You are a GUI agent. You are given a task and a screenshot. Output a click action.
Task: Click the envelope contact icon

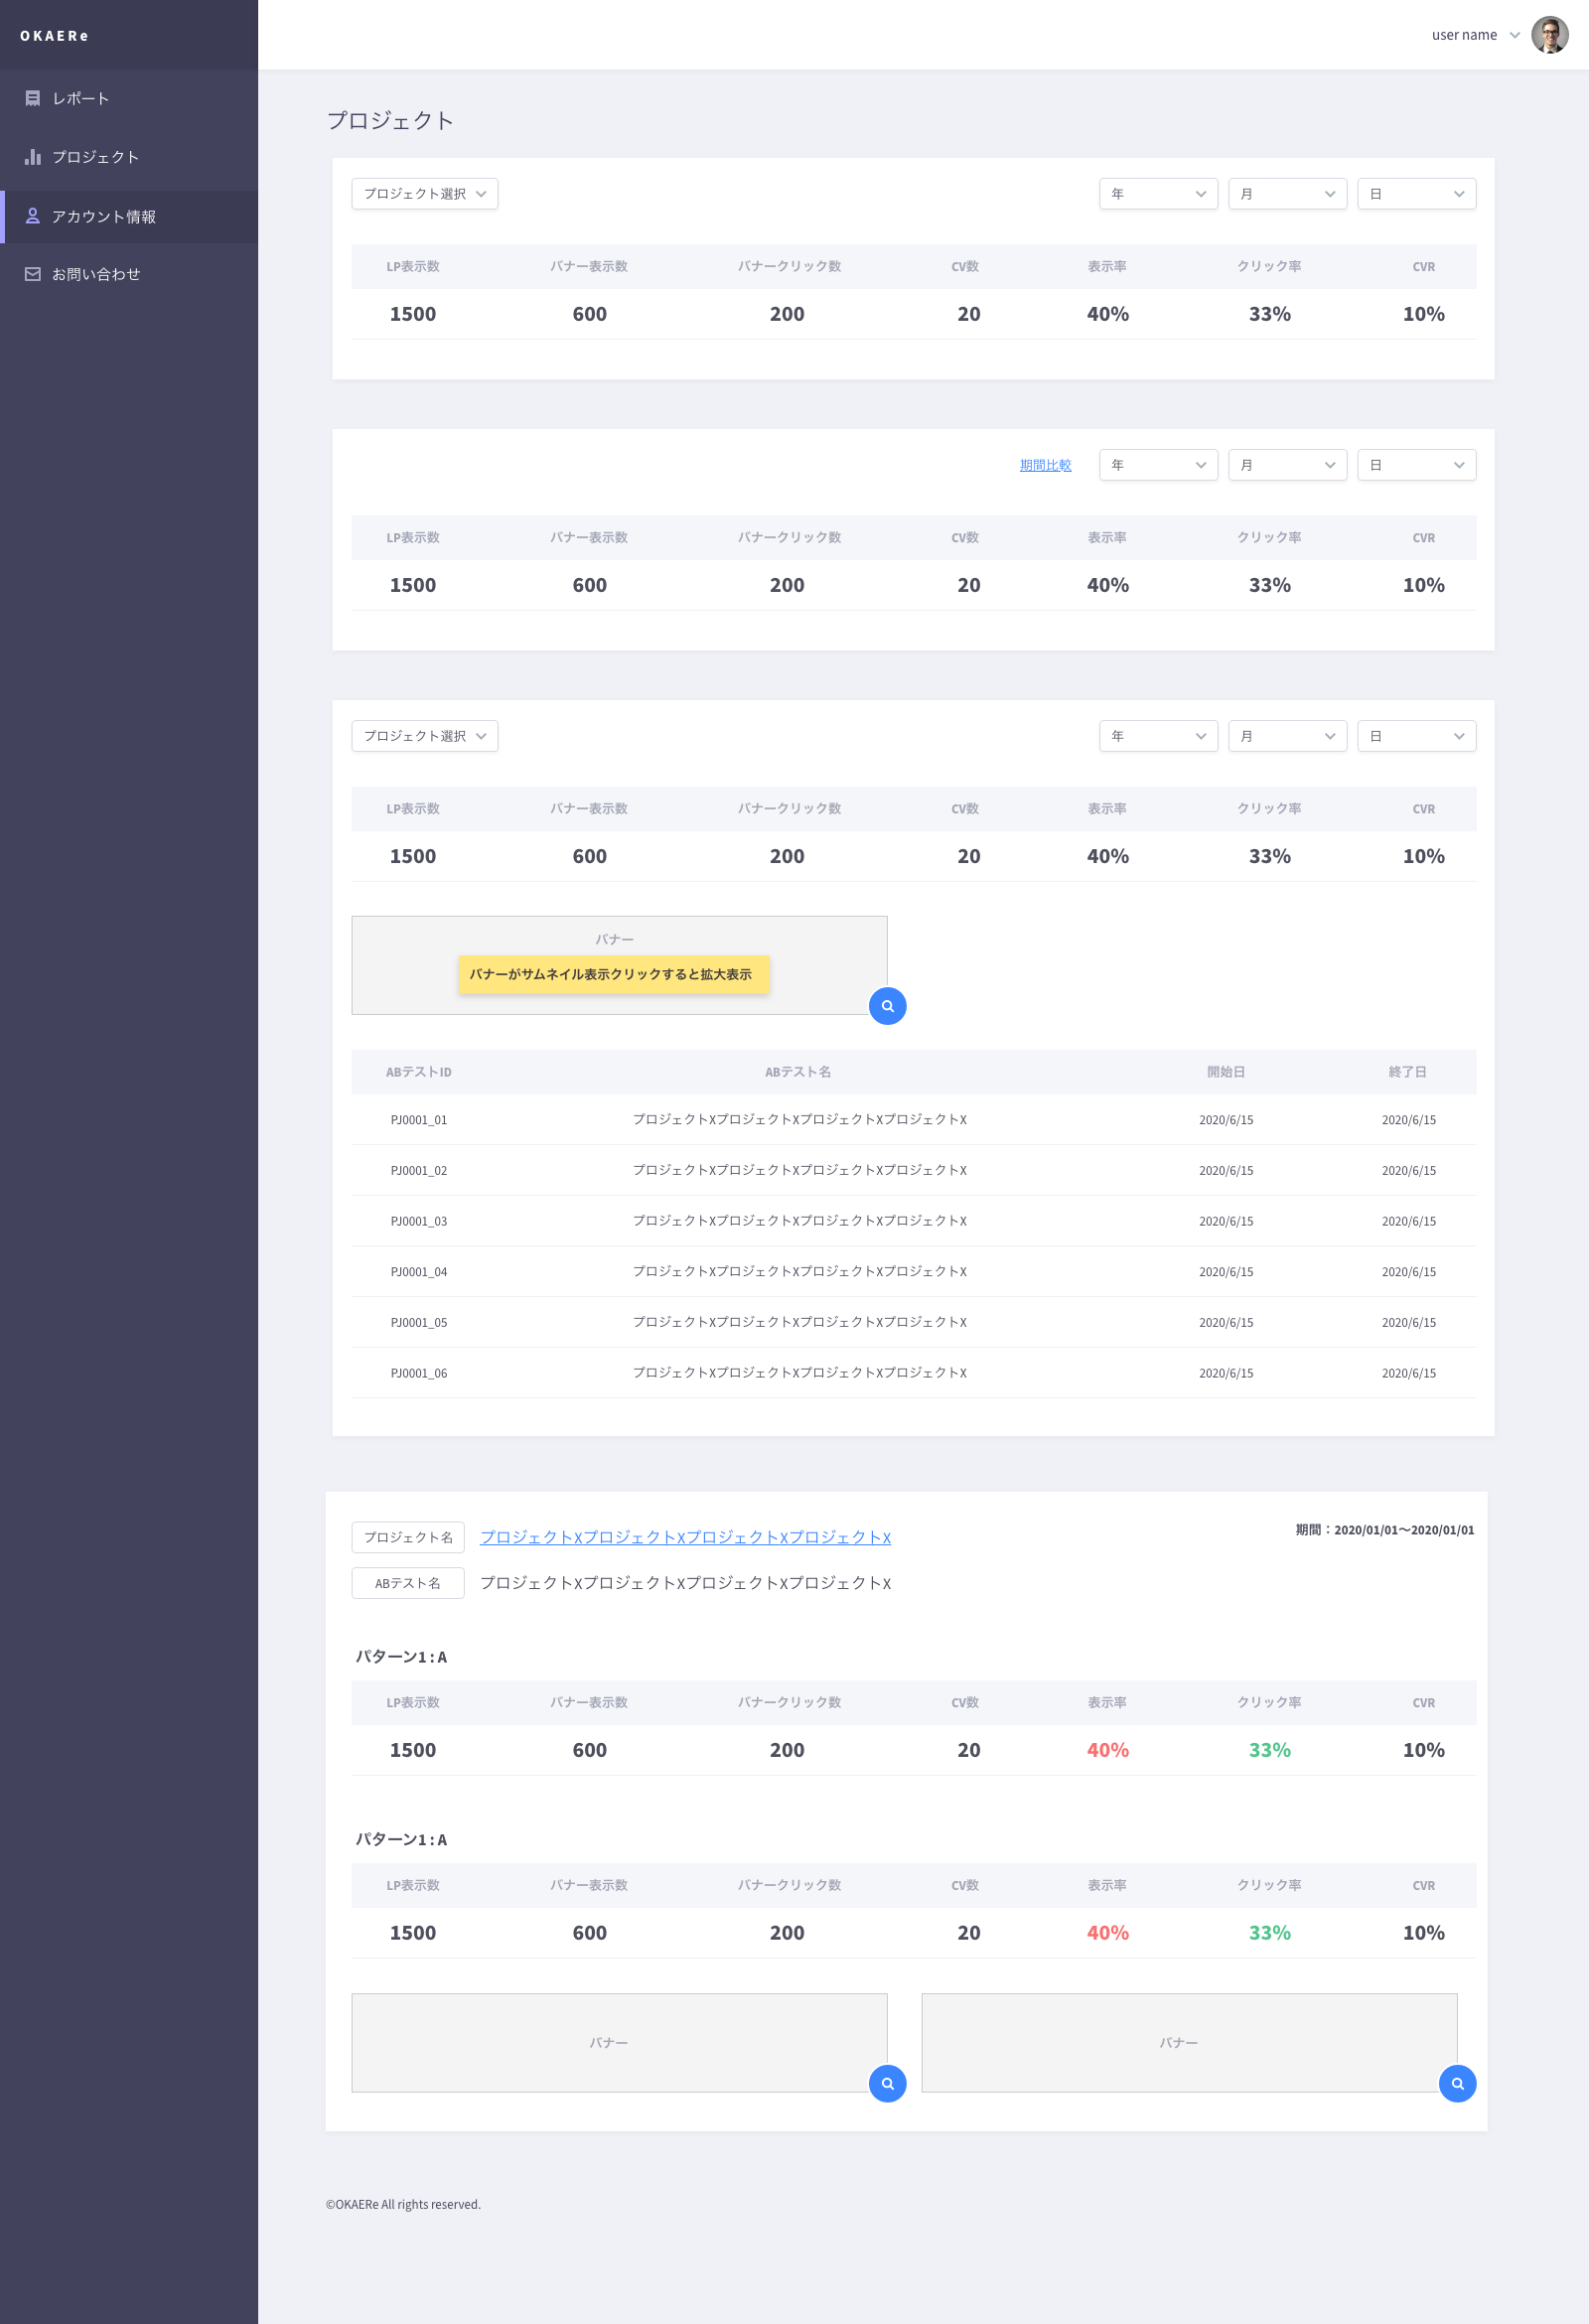(x=32, y=274)
